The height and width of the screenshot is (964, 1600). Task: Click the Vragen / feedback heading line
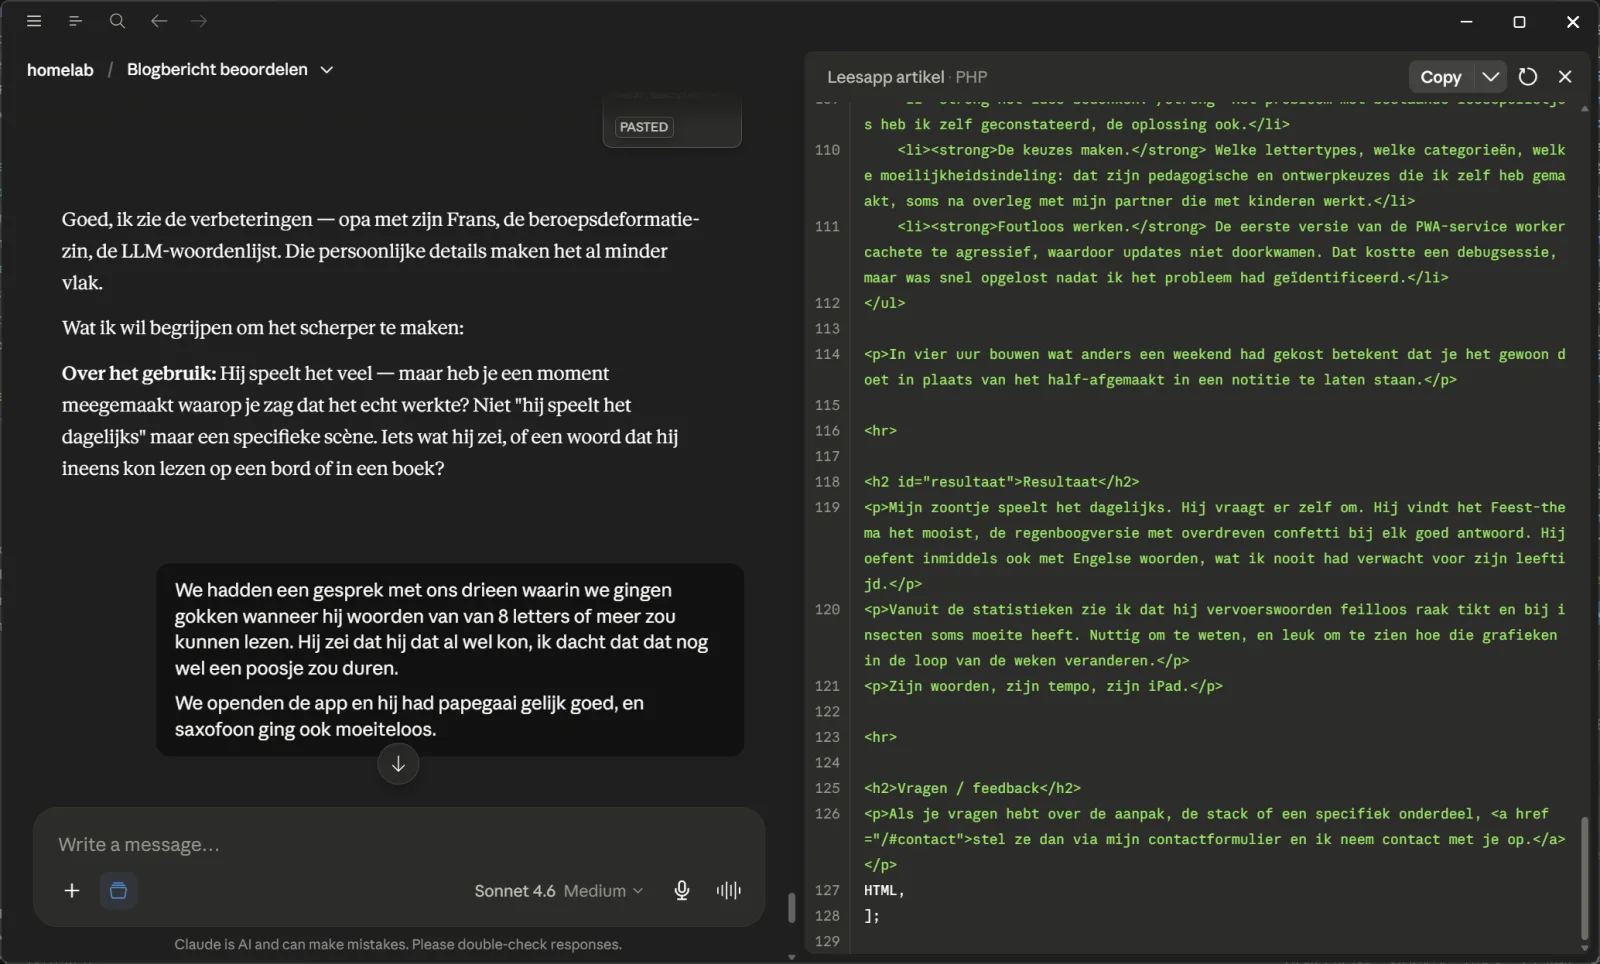click(973, 788)
